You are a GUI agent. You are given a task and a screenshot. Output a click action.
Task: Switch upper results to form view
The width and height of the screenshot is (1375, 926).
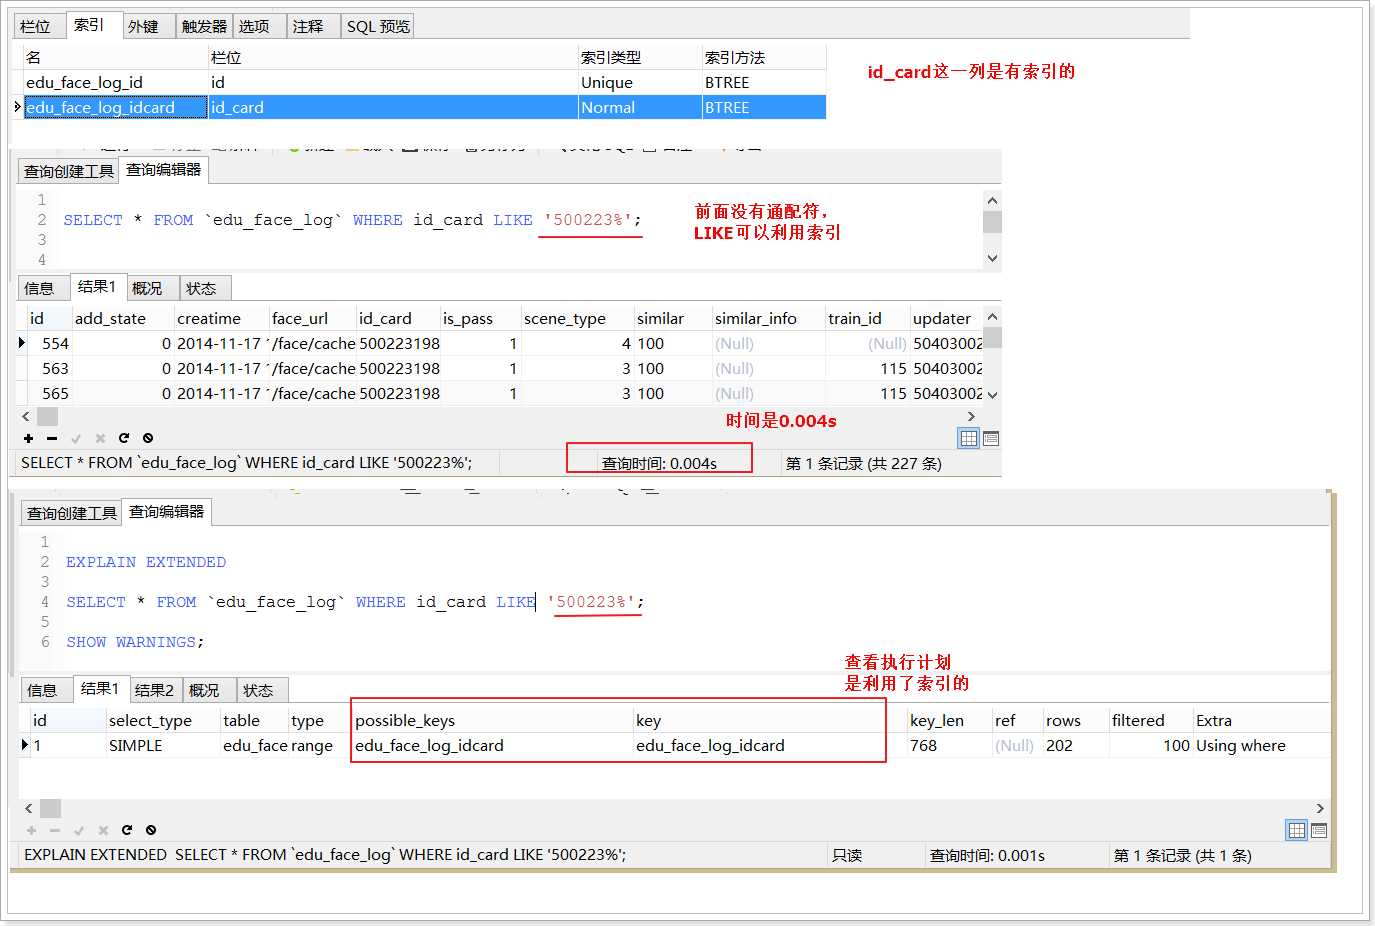(x=991, y=438)
